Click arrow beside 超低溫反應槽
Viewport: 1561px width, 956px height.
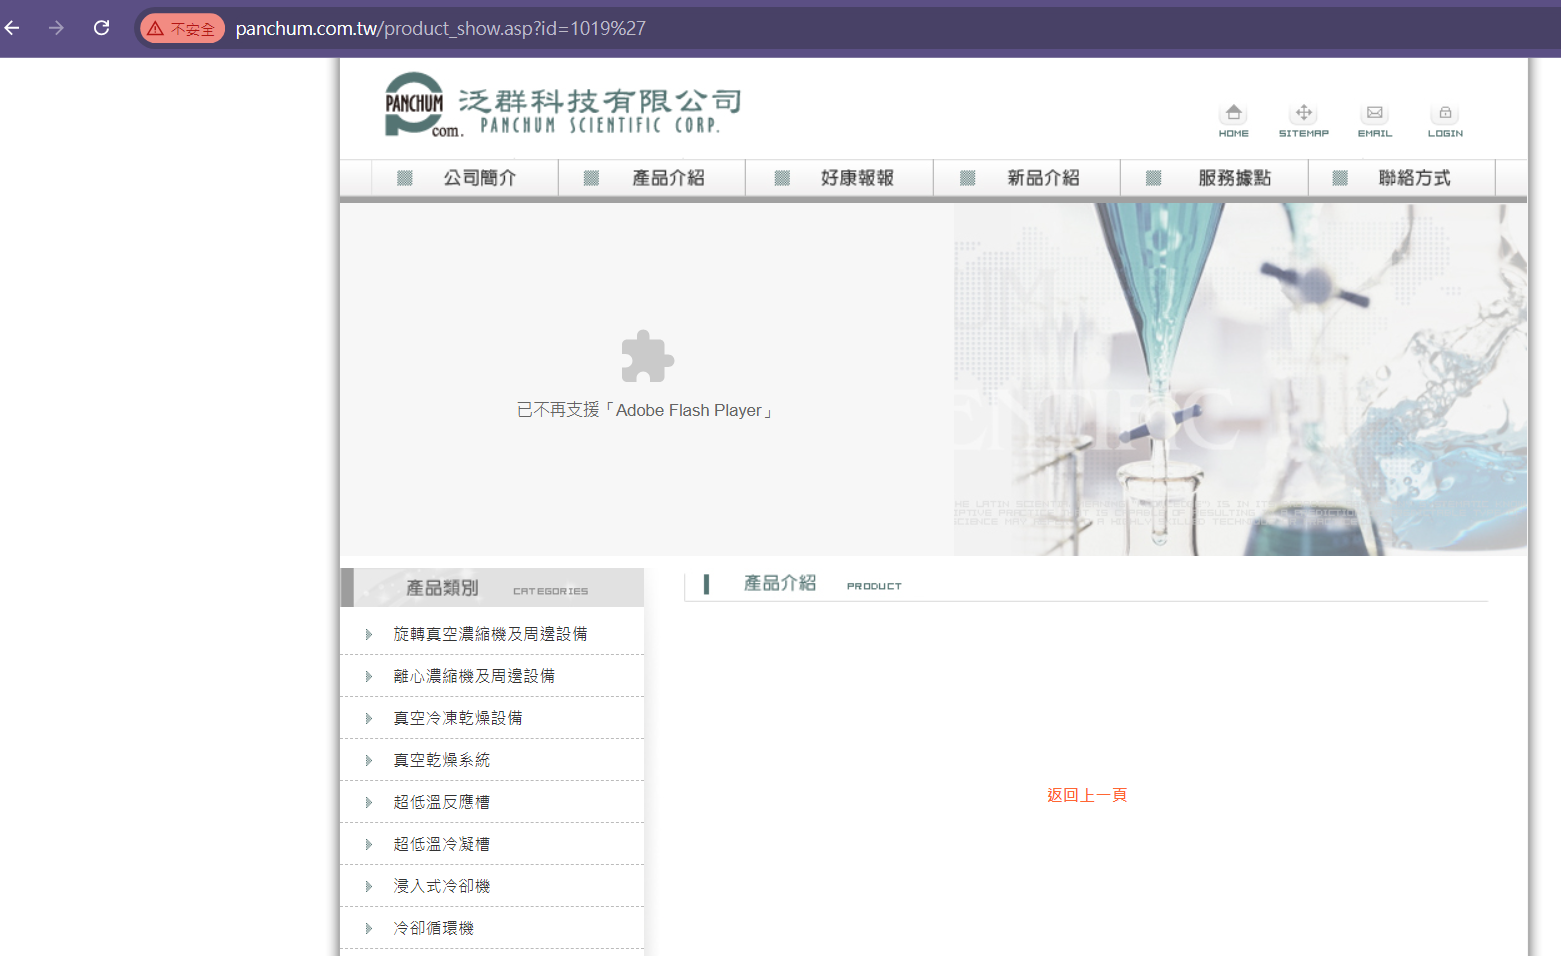(369, 802)
